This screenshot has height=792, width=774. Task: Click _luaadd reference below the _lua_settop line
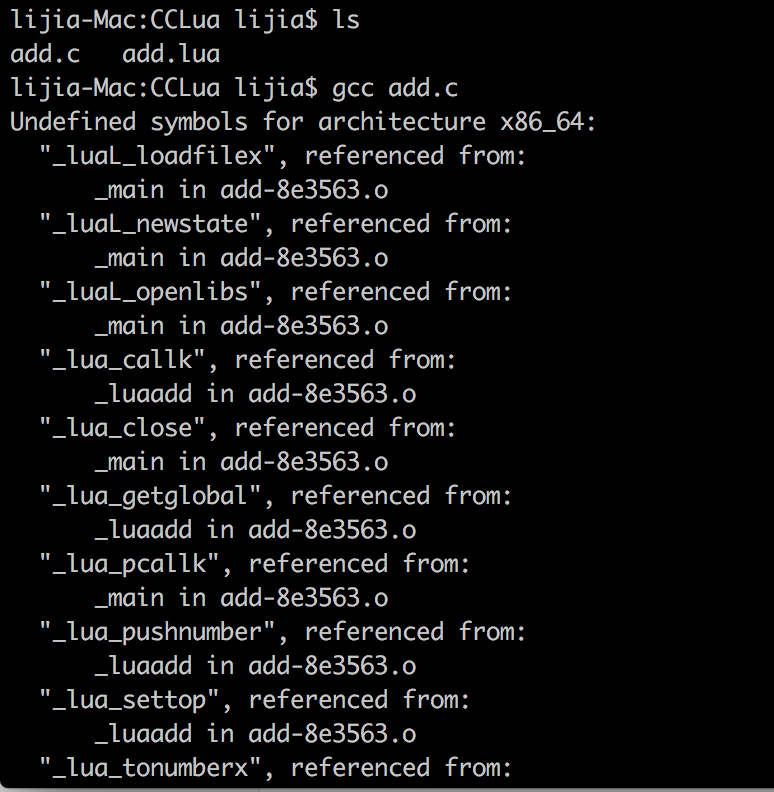(x=143, y=734)
